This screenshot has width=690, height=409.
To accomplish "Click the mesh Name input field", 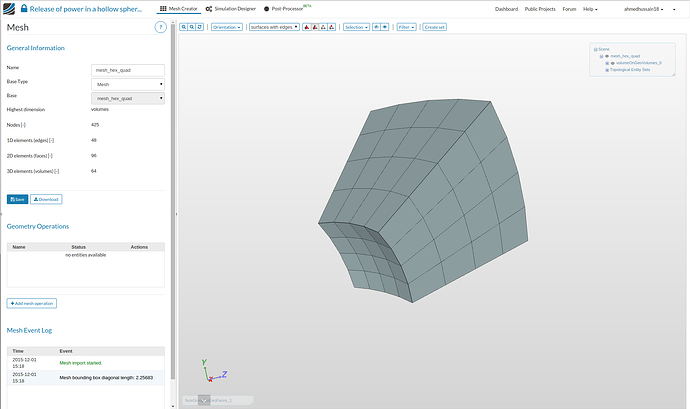I will point(129,71).
